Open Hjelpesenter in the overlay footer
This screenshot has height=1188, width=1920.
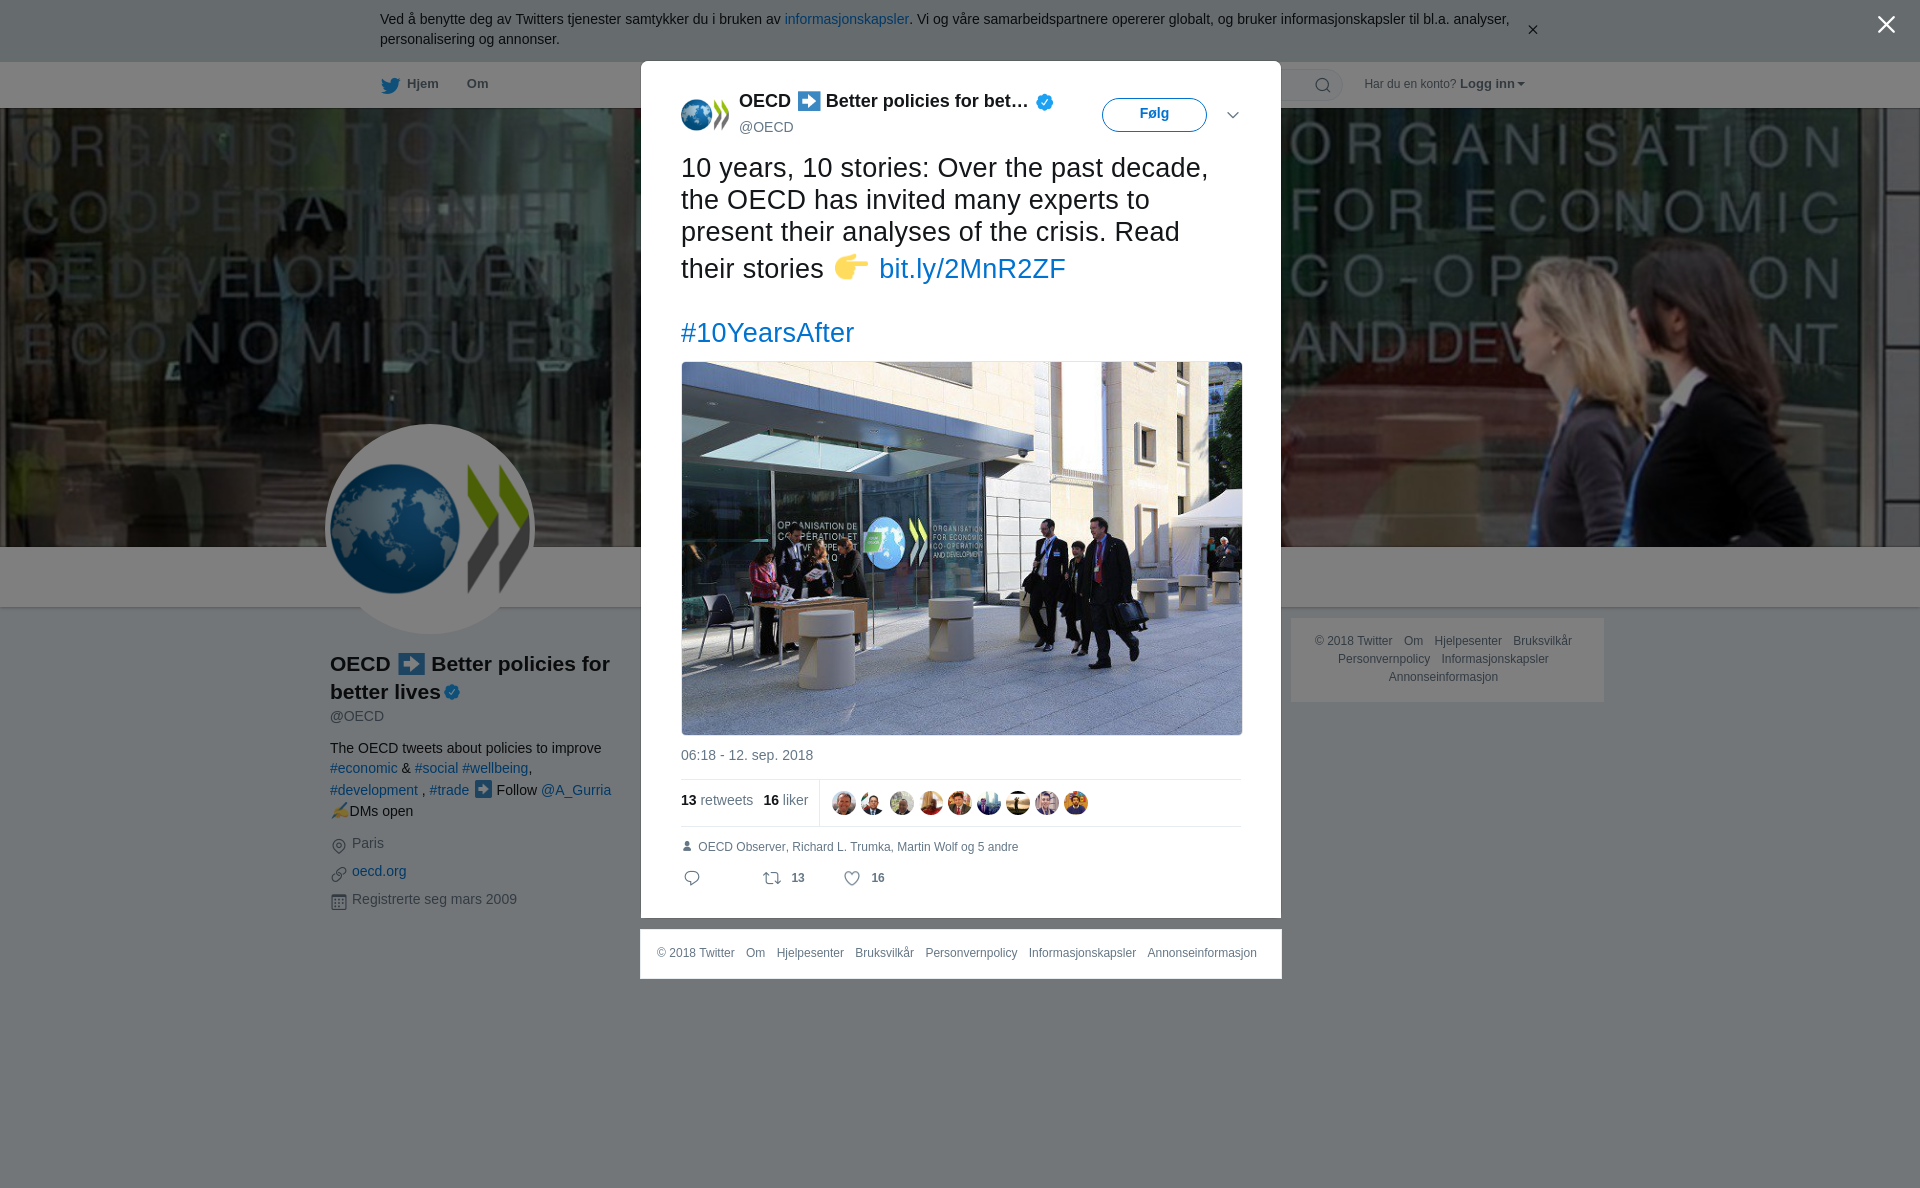click(x=810, y=953)
